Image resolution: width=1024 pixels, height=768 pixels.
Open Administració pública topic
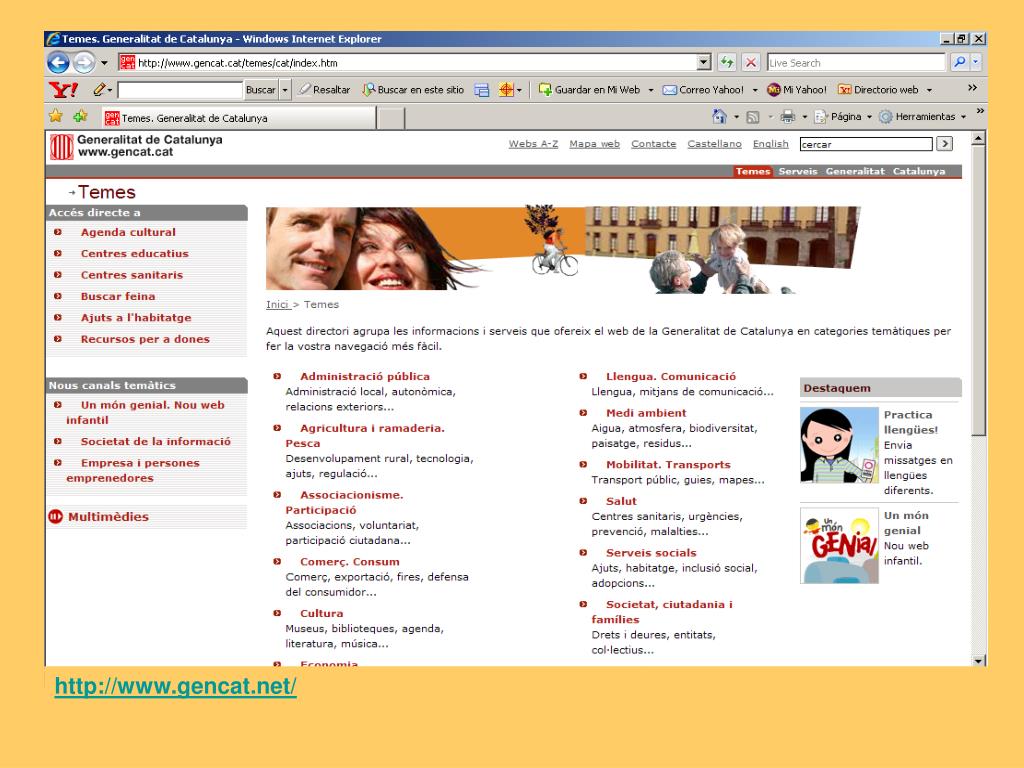(364, 376)
